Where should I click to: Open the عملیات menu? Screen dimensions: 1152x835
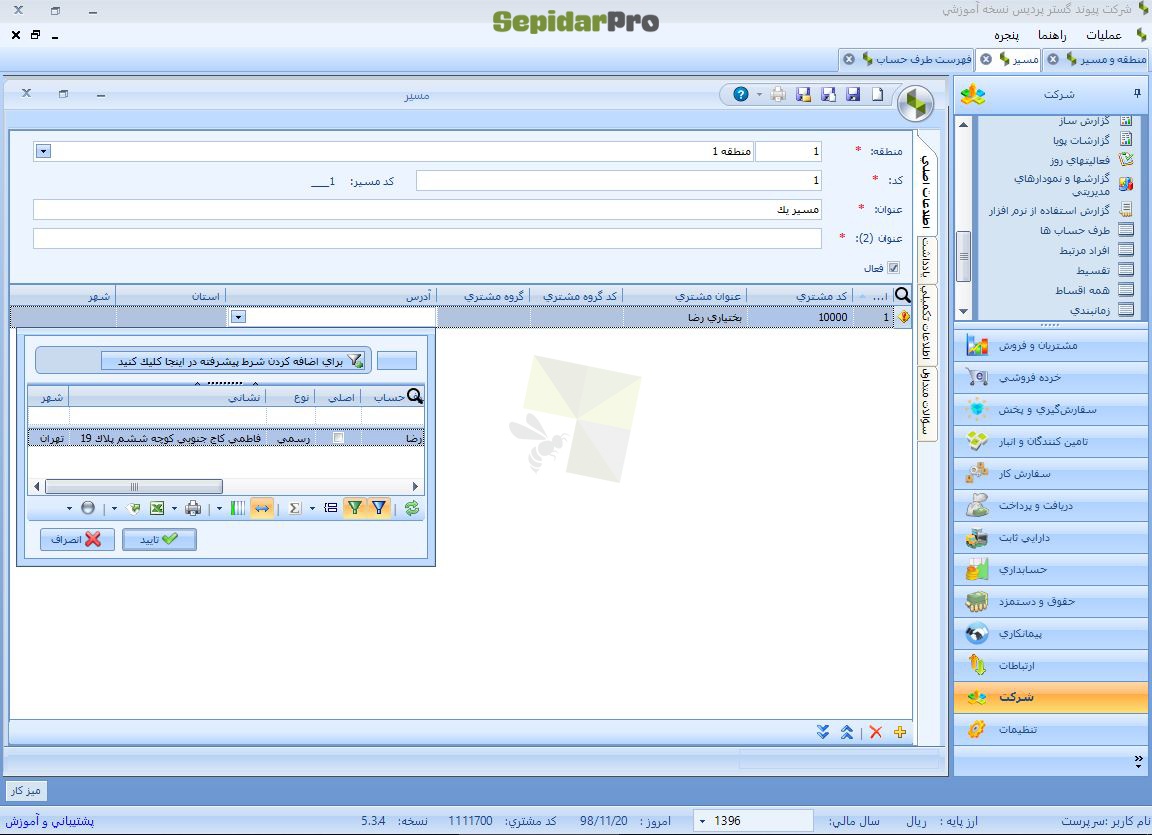click(1104, 35)
